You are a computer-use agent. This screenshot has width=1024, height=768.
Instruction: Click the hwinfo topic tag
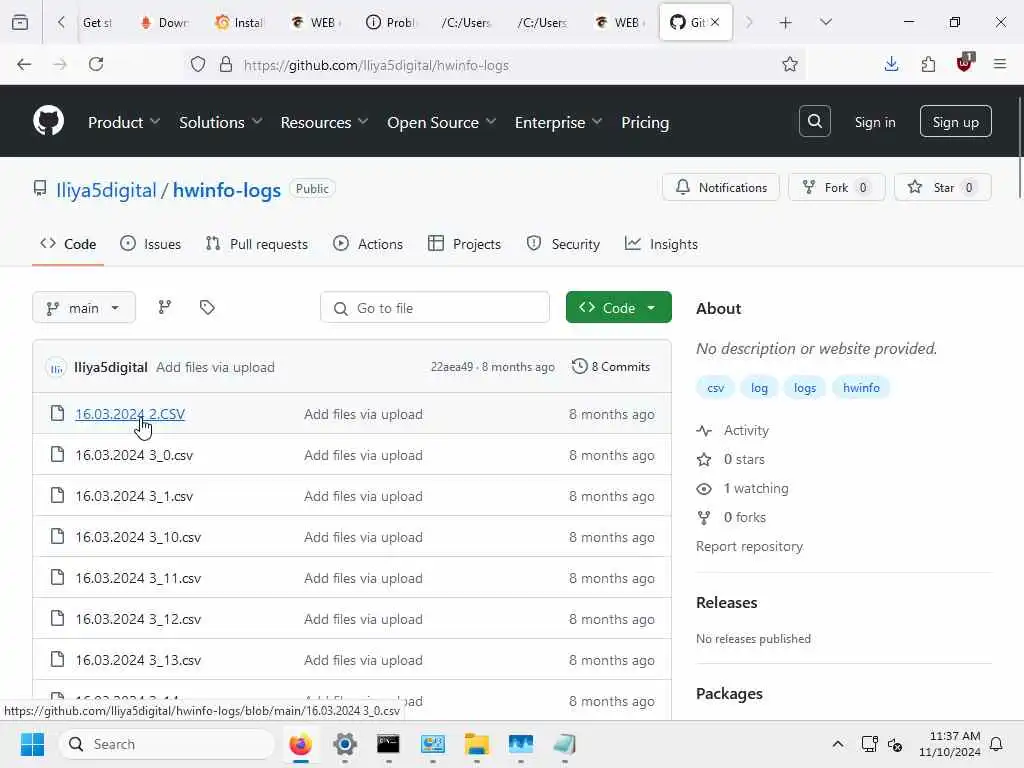point(861,388)
